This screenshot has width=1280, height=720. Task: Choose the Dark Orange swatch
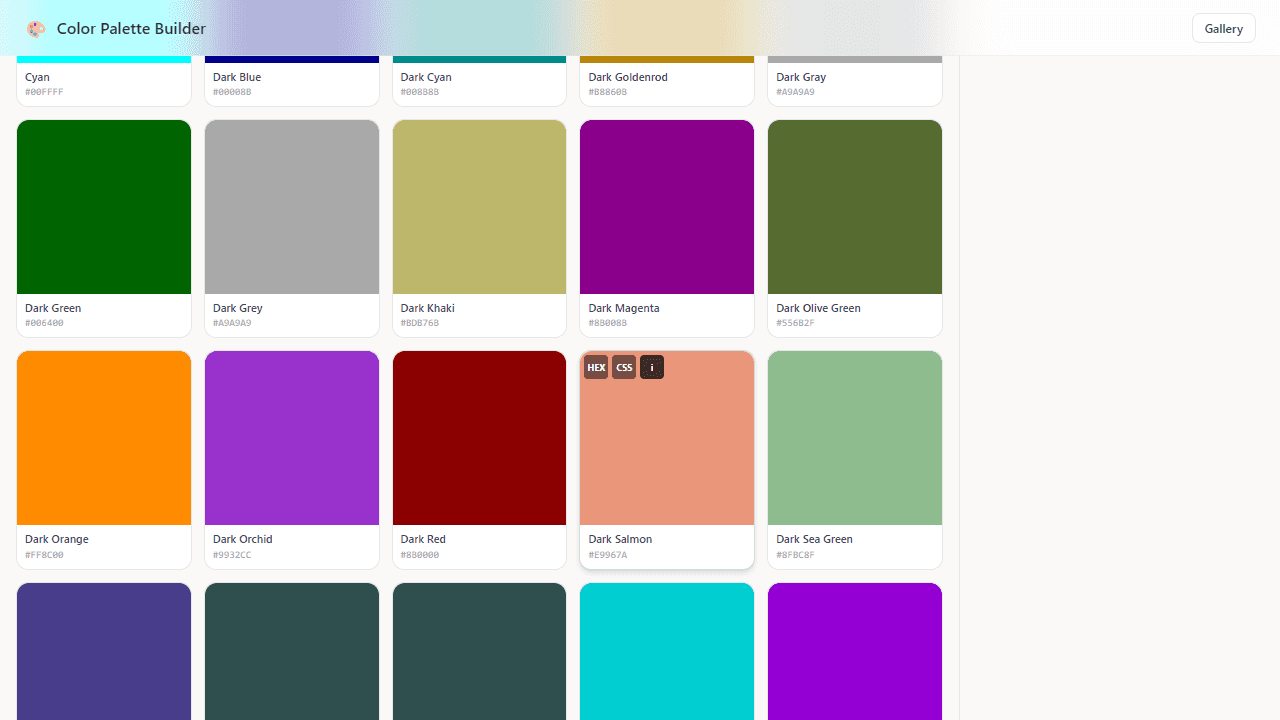(104, 438)
